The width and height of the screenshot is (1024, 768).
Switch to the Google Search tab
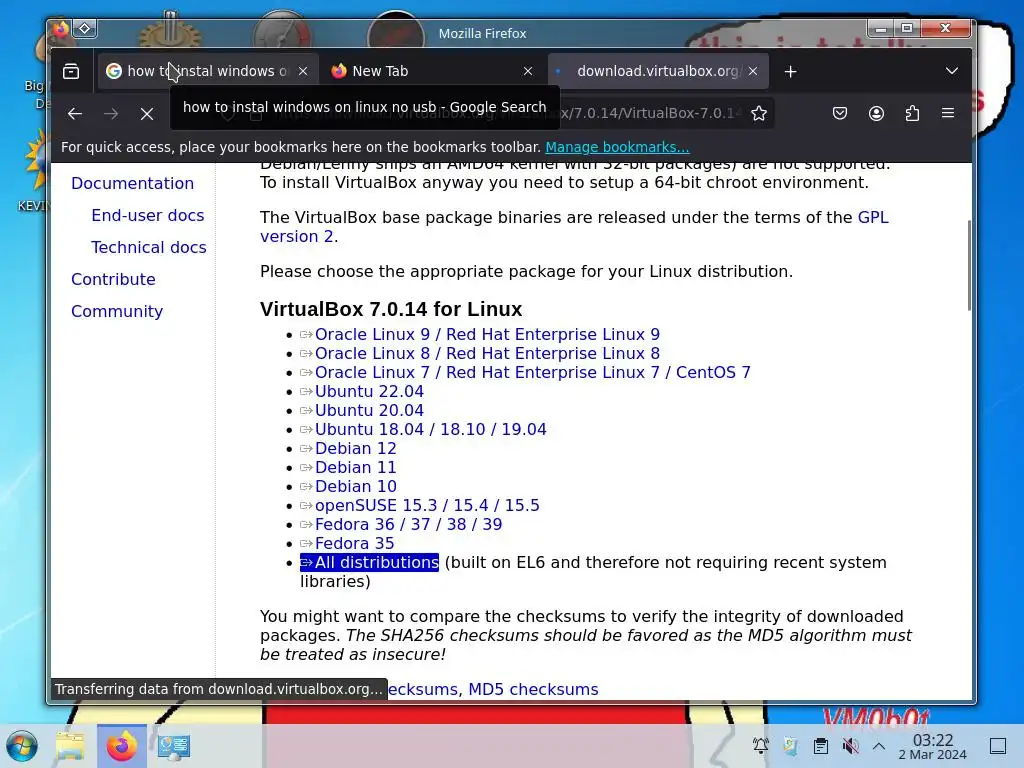[x=208, y=71]
